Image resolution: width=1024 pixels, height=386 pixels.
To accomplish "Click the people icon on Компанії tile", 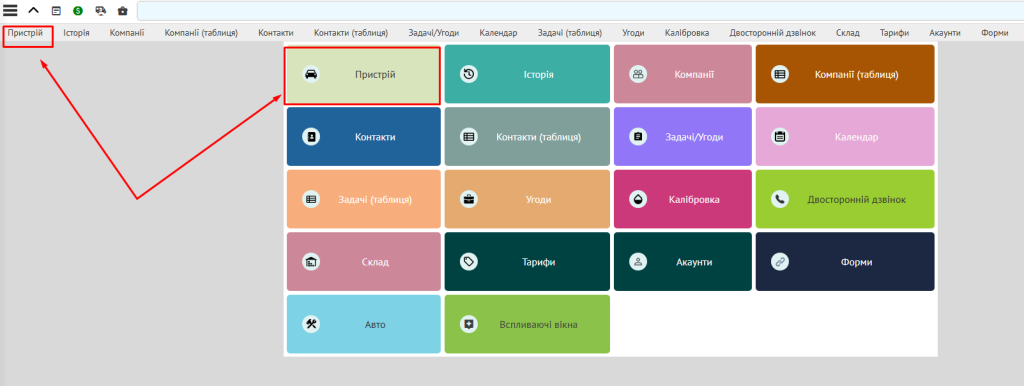I will pyautogui.click(x=638, y=74).
